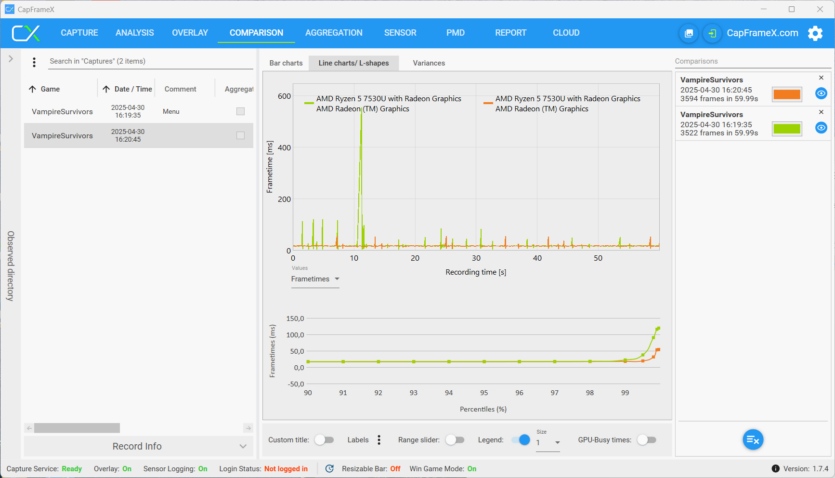835x478 pixels.
Task: Click the Resizable Bar 'Off' status
Action: [395, 468]
